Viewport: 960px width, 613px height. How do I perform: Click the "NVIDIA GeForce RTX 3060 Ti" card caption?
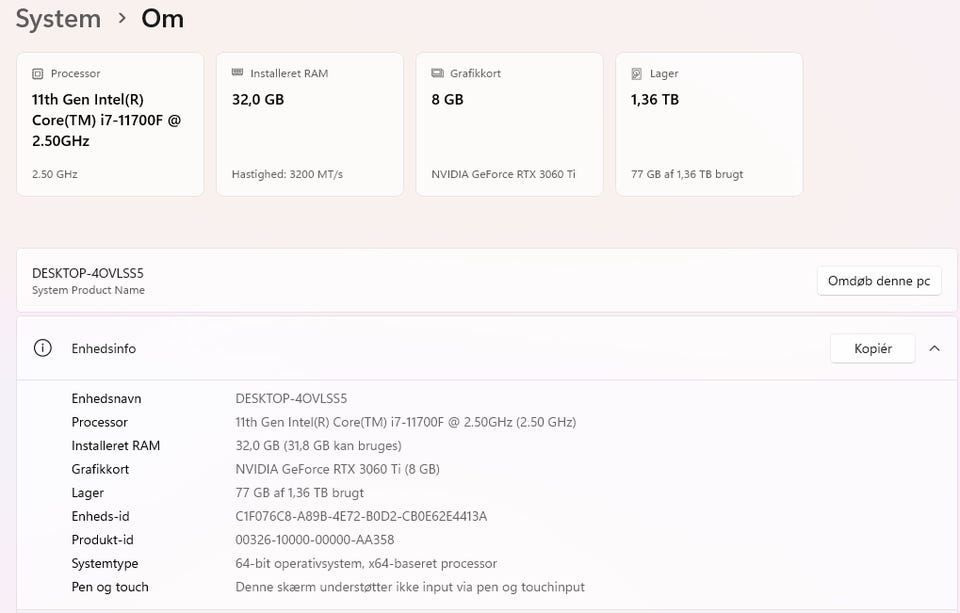(503, 174)
